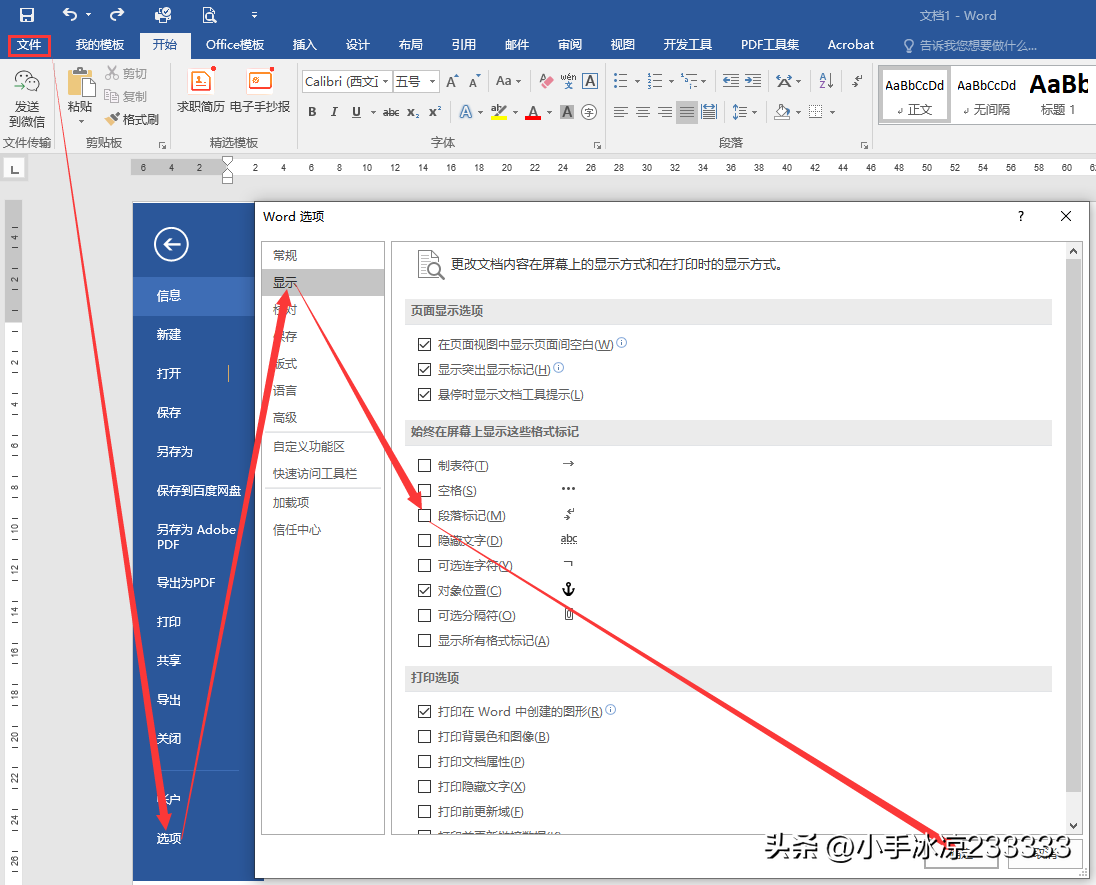Image resolution: width=1096 pixels, height=885 pixels.
Task: Click Options in File menu
Action: coord(168,838)
